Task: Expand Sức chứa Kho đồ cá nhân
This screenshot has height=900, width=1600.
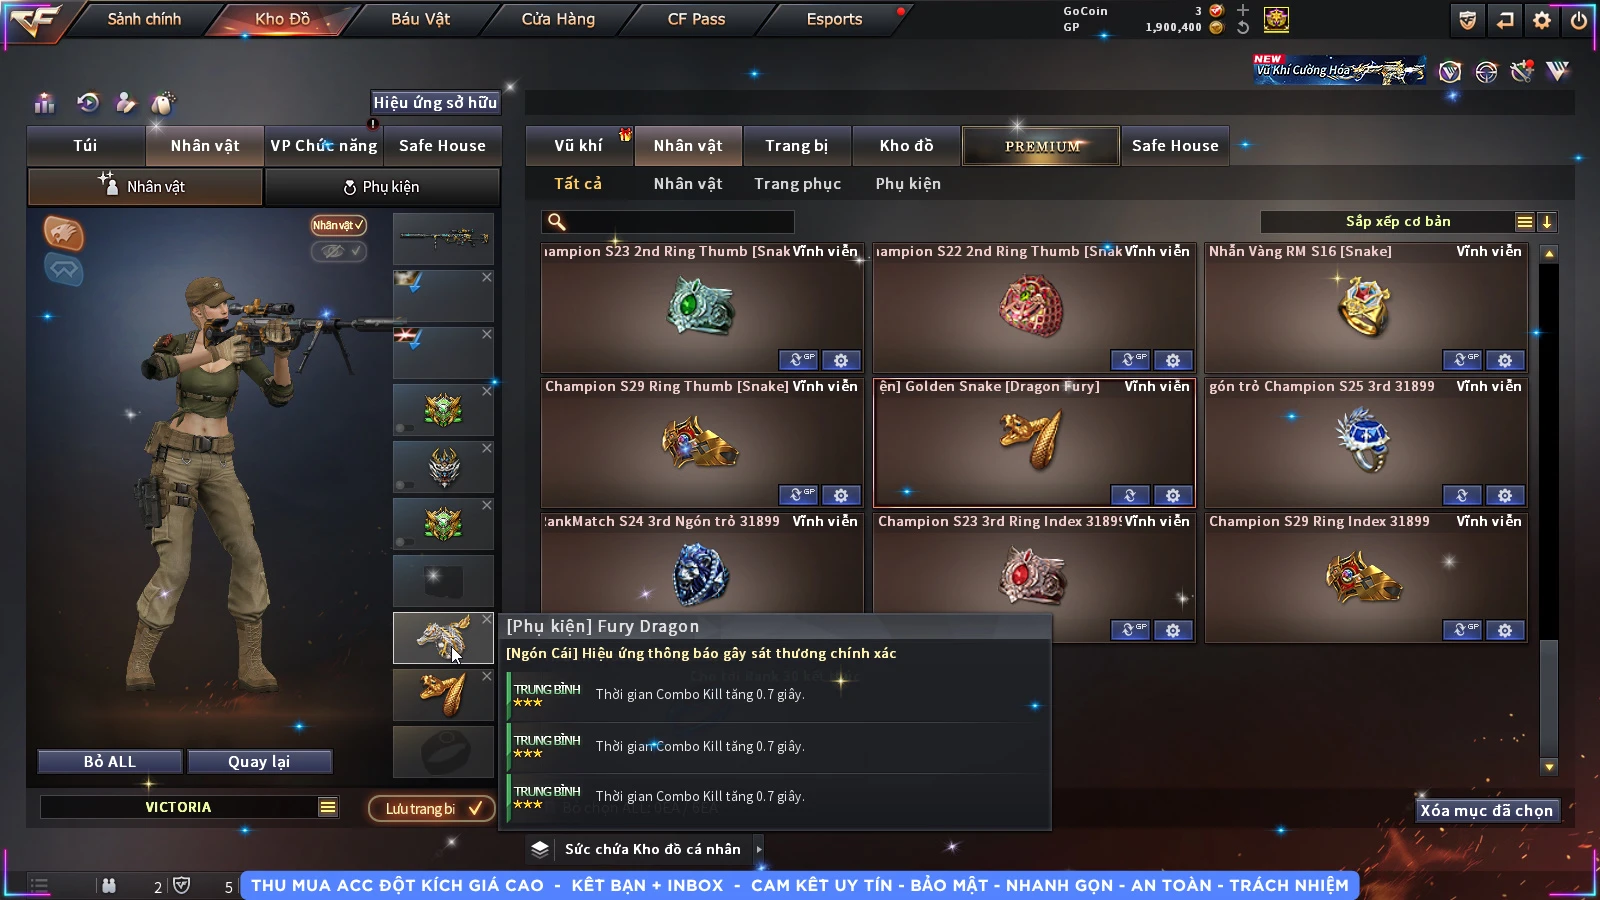Action: (760, 849)
